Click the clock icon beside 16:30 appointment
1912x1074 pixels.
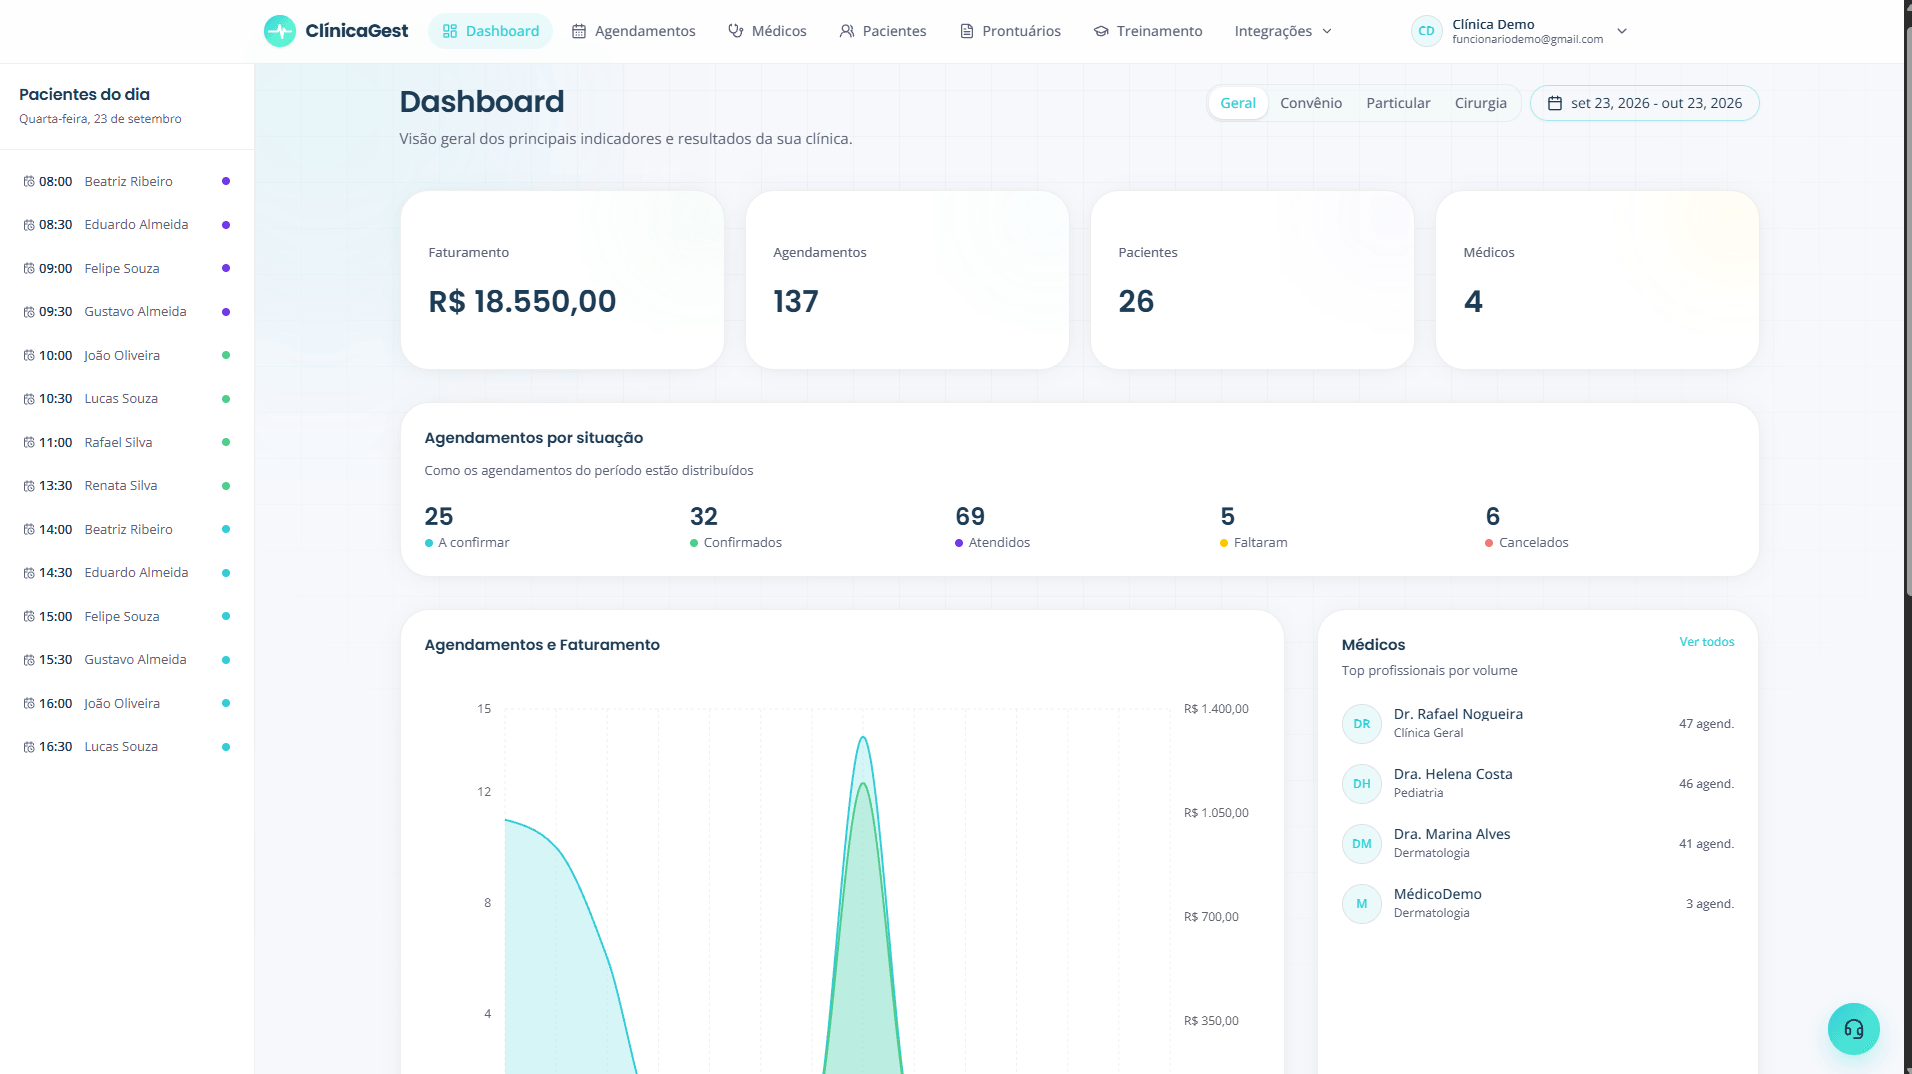[29, 747]
